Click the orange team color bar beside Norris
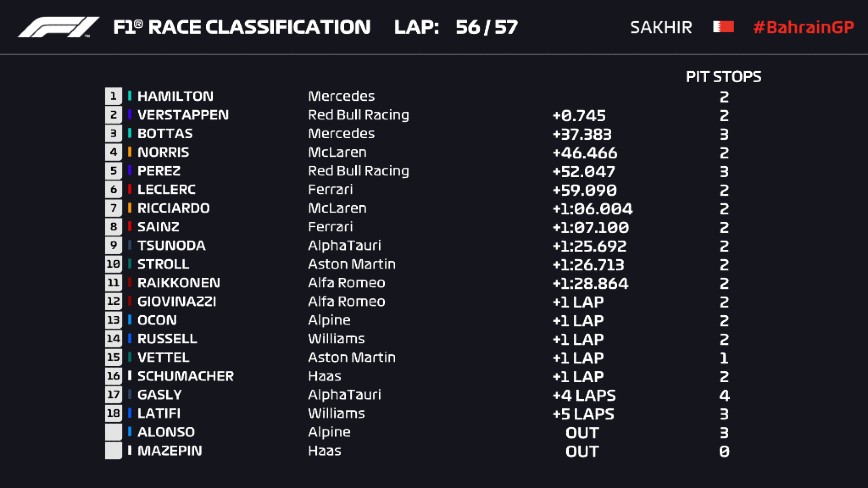This screenshot has height=488, width=868. [x=130, y=152]
